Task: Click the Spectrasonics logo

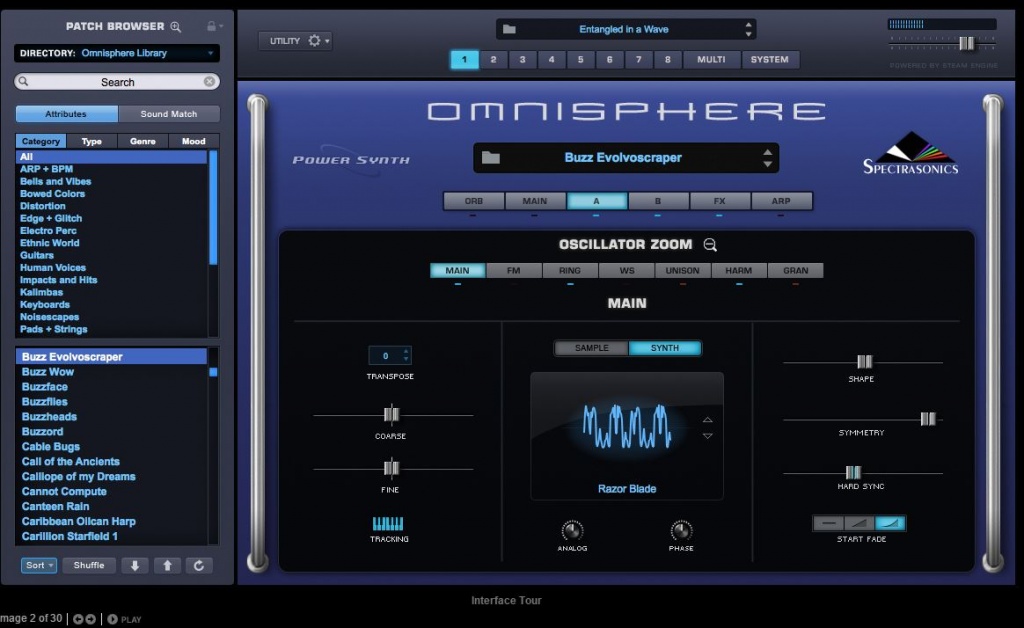Action: 911,153
